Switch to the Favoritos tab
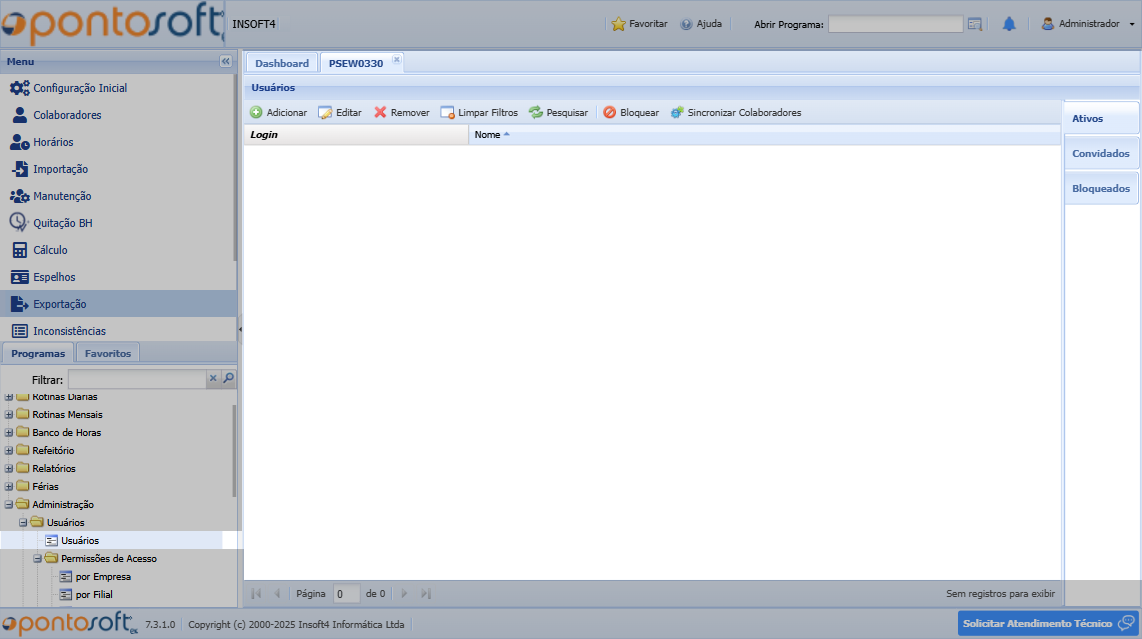The image size is (1142, 639). [x=107, y=353]
